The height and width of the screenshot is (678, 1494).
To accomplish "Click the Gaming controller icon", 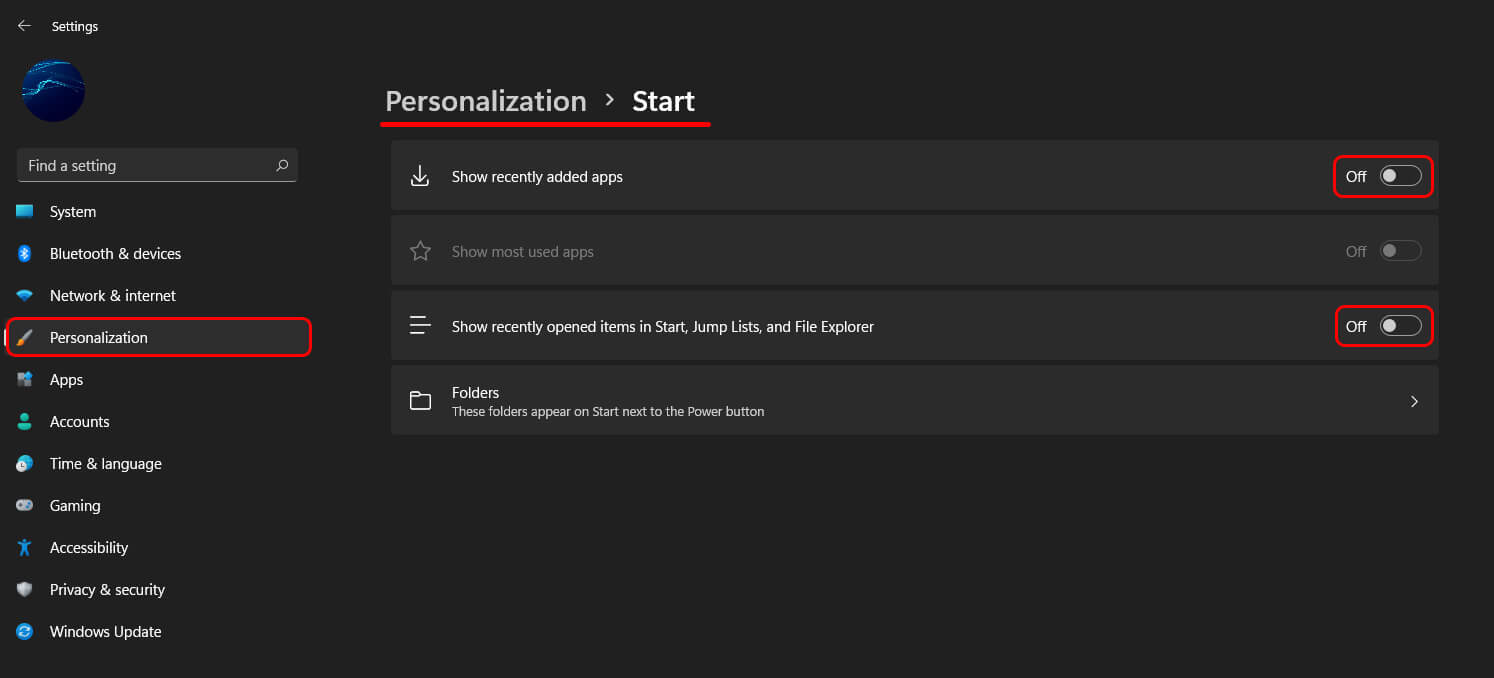I will (x=25, y=506).
